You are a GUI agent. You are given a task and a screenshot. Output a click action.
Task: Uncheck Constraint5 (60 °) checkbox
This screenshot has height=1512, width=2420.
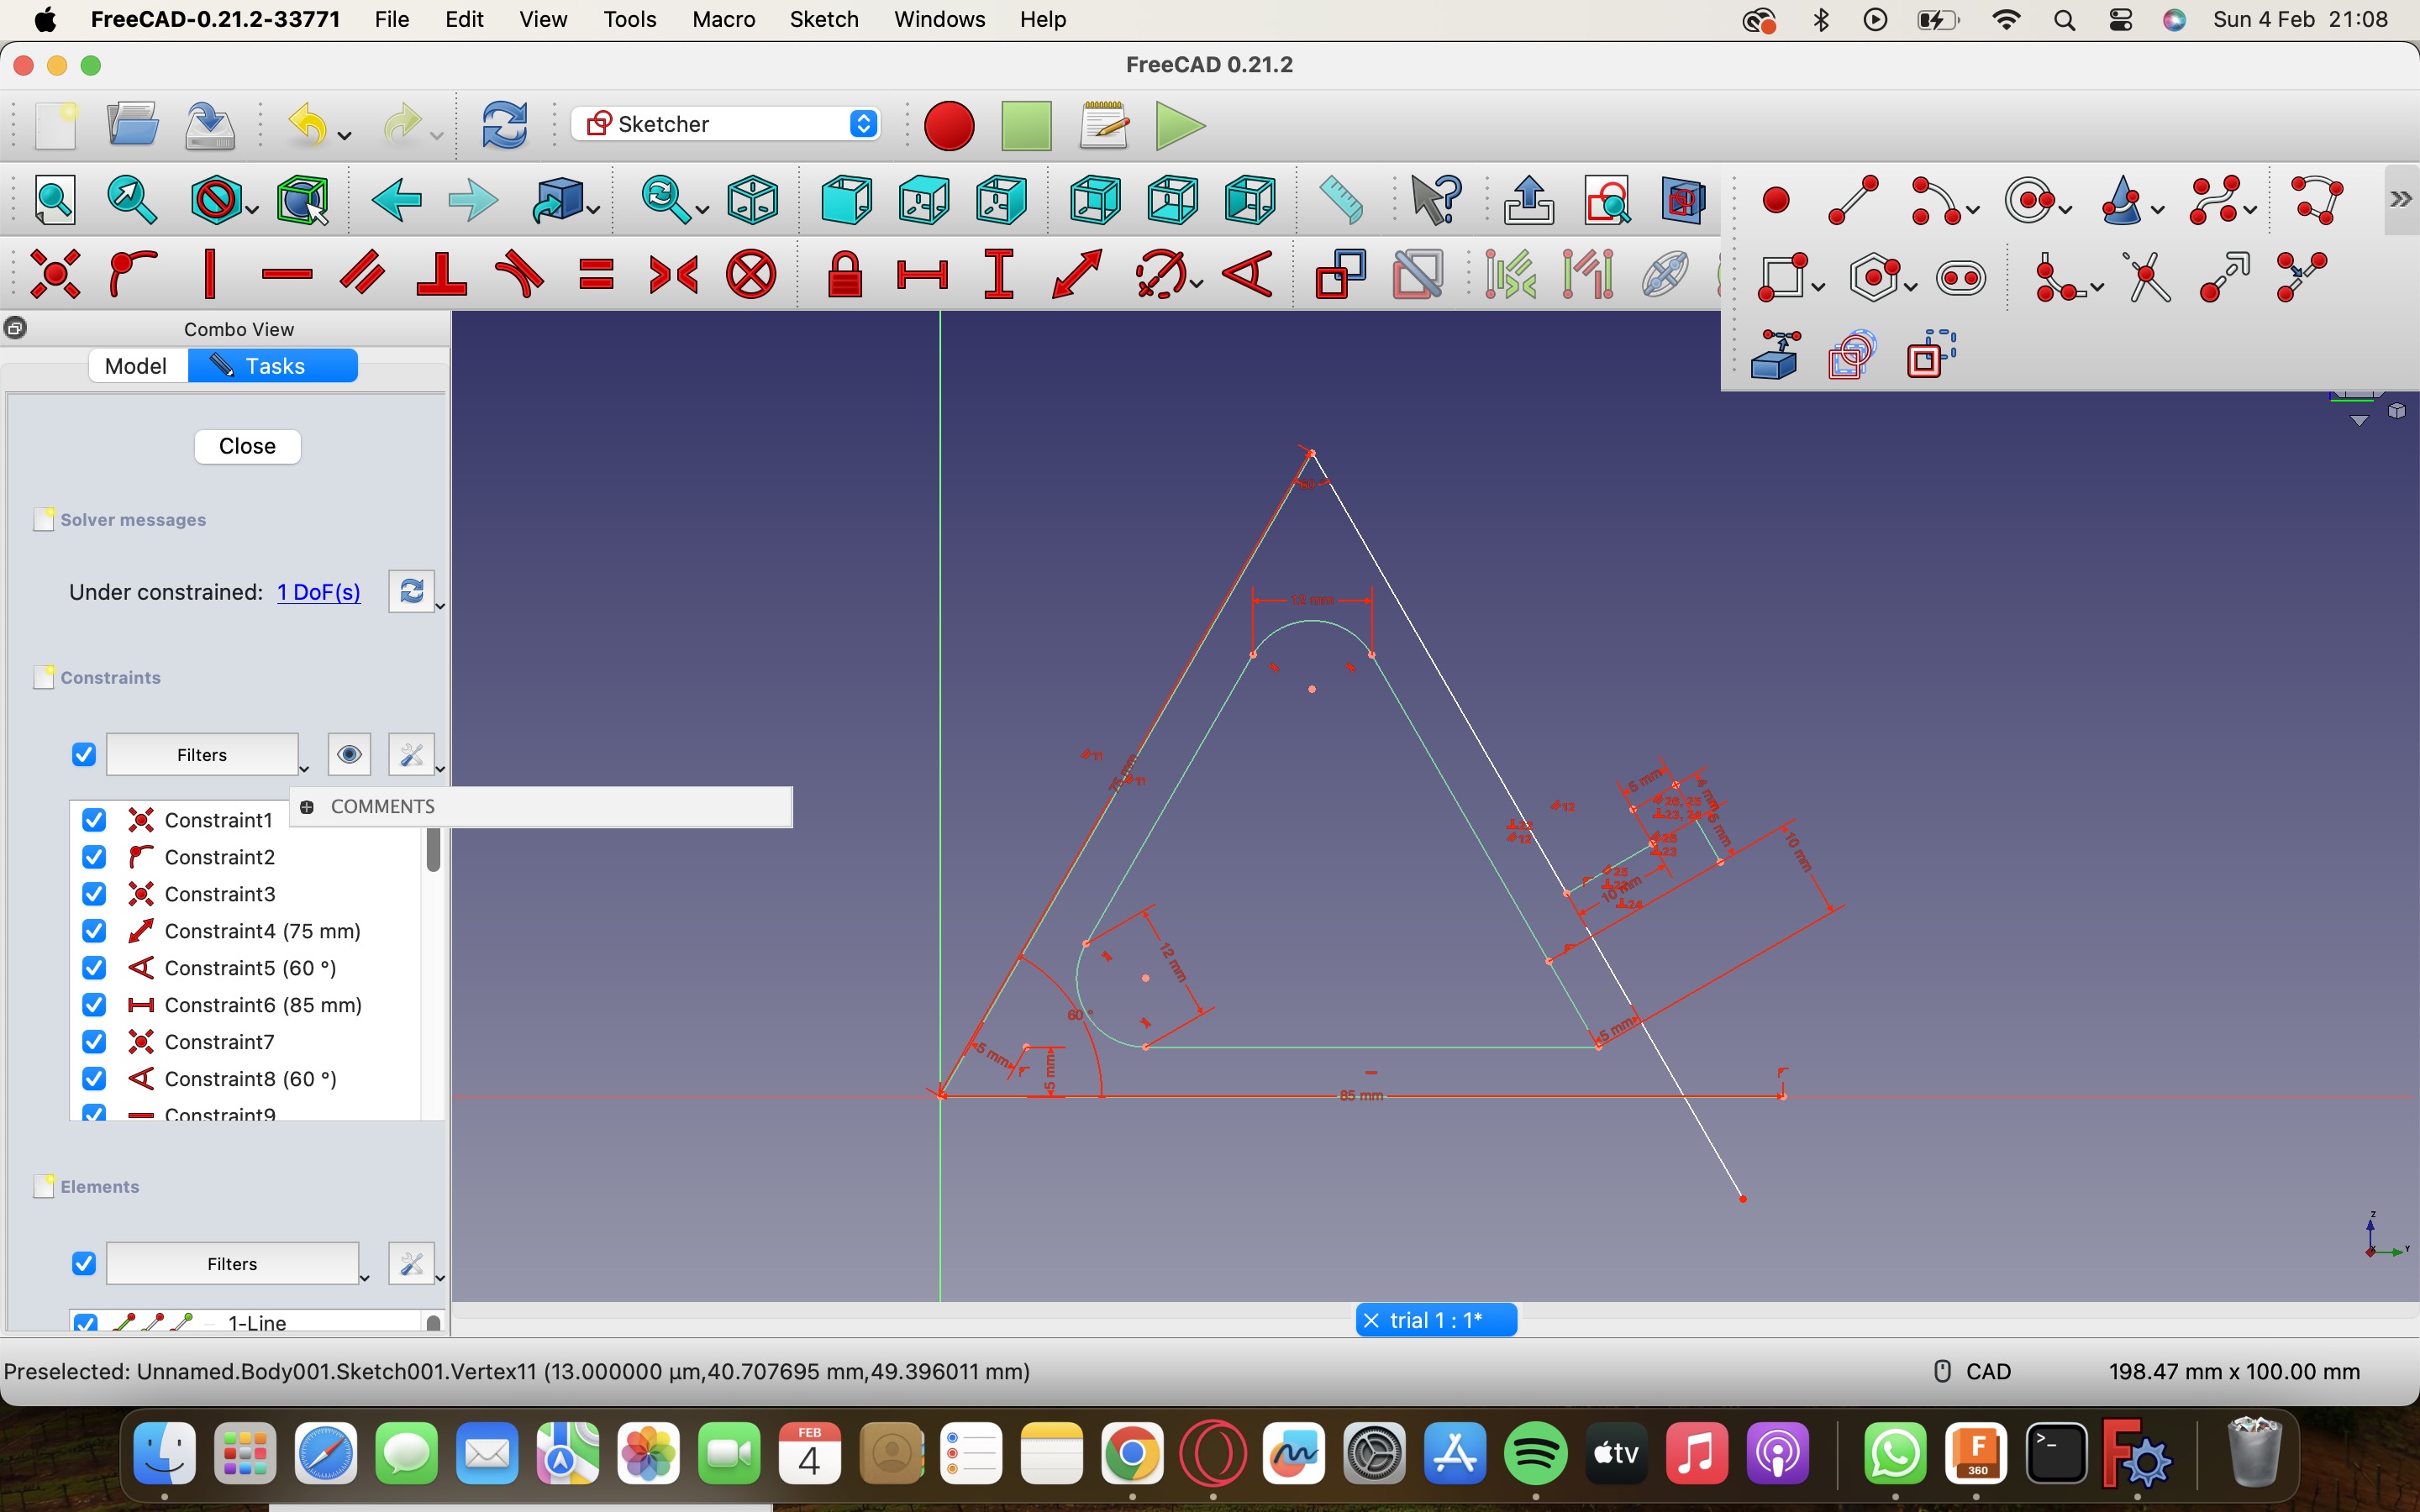click(x=94, y=968)
